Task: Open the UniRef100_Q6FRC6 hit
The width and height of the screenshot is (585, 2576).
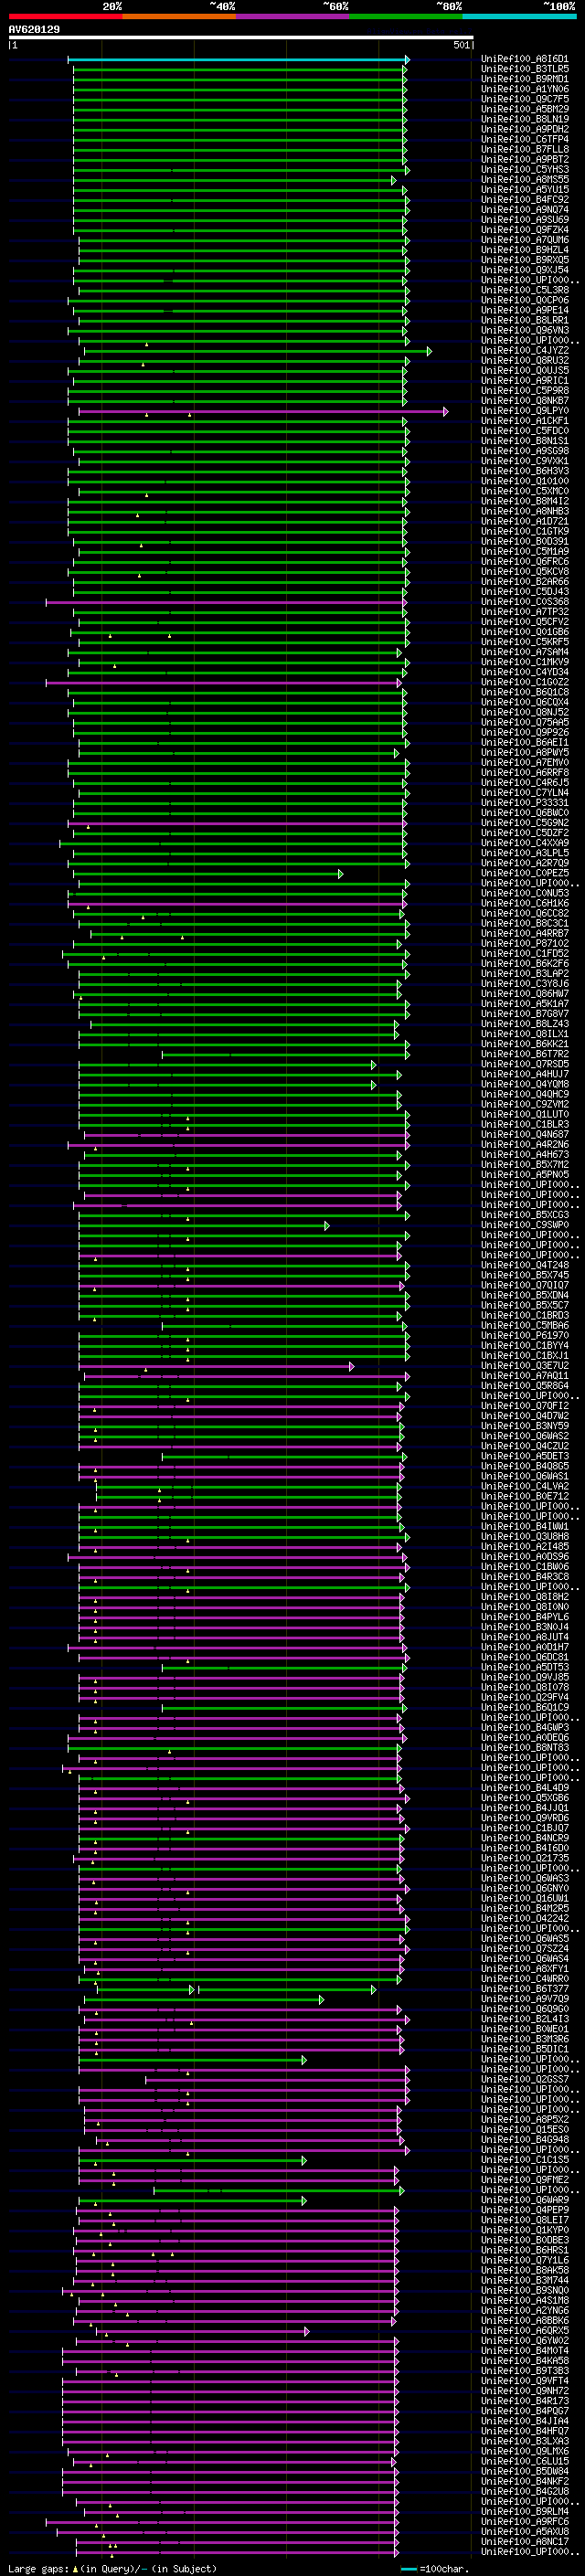Action: 524,562
